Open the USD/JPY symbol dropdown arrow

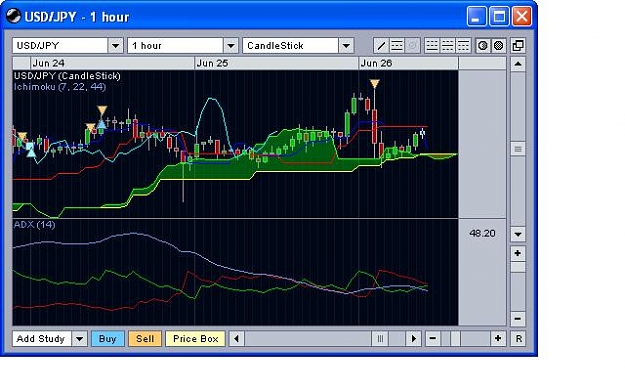point(115,46)
